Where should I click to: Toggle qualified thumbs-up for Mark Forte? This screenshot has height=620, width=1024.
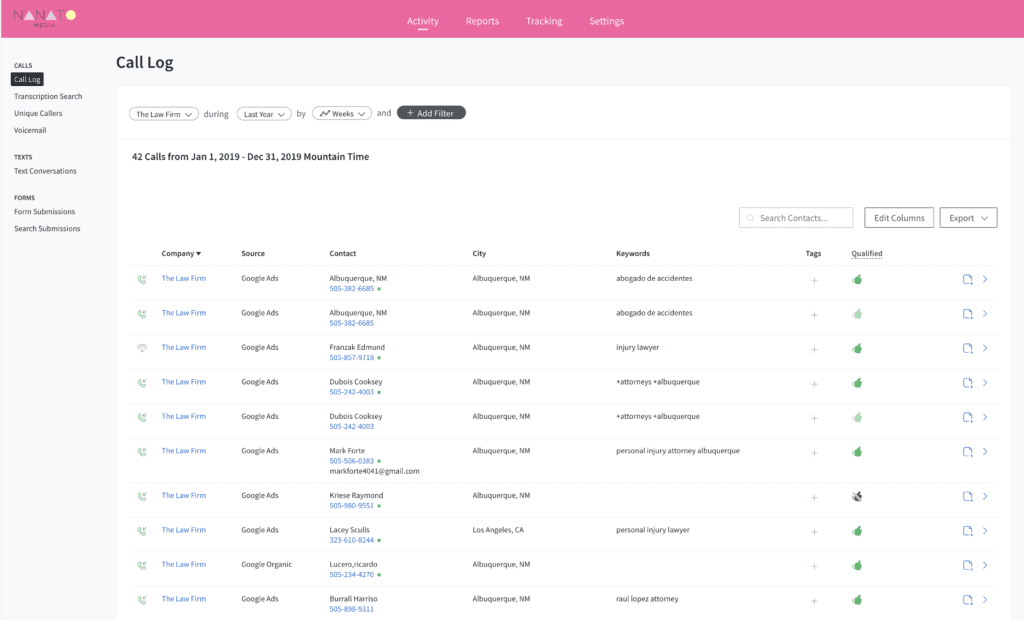pyautogui.click(x=857, y=452)
